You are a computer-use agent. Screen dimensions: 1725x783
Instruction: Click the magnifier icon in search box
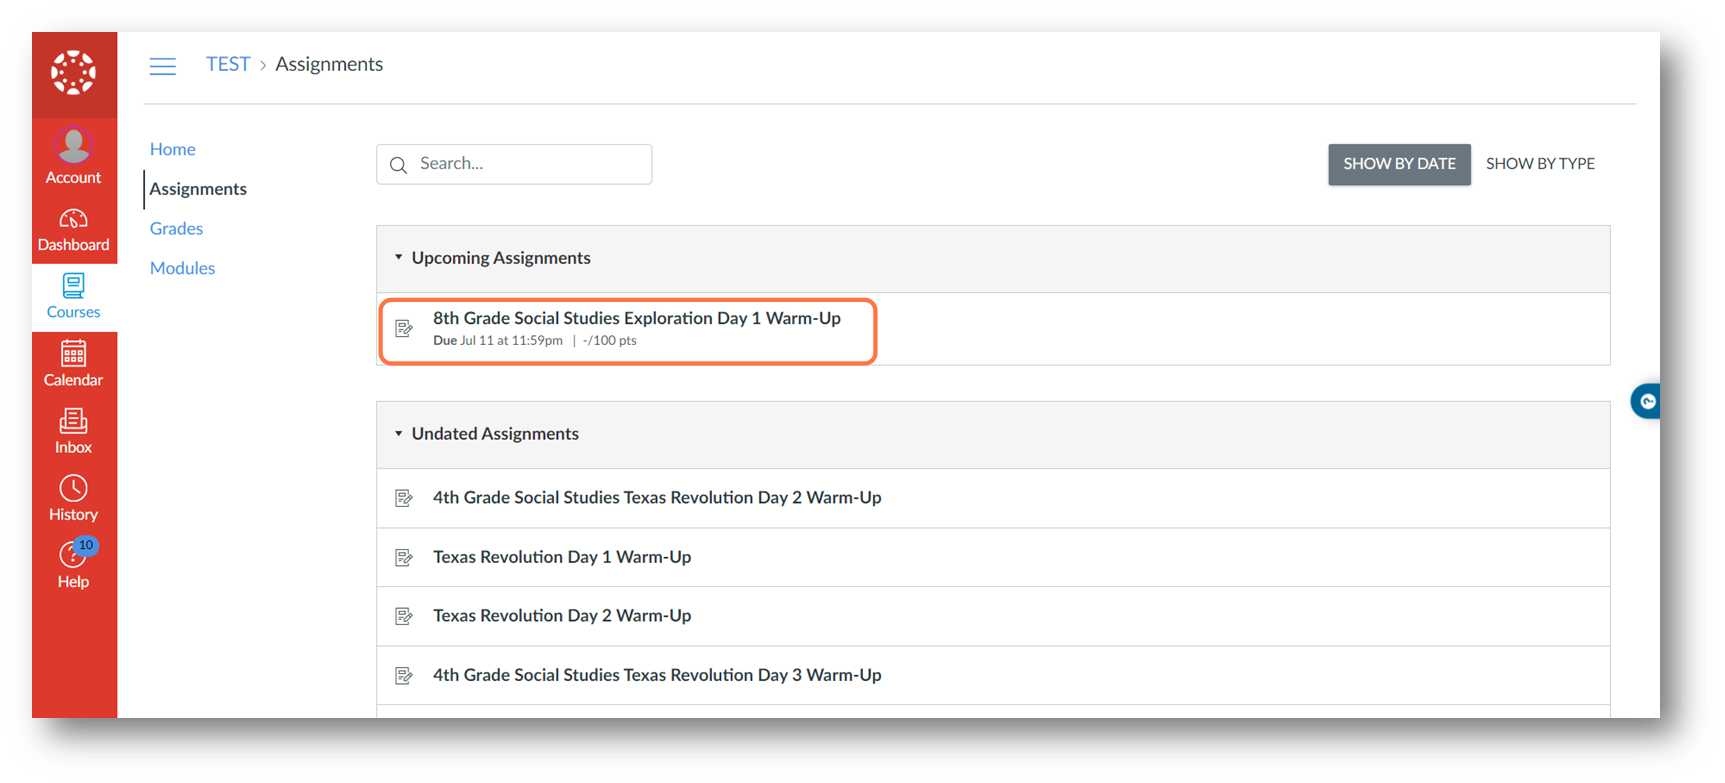pos(398,165)
